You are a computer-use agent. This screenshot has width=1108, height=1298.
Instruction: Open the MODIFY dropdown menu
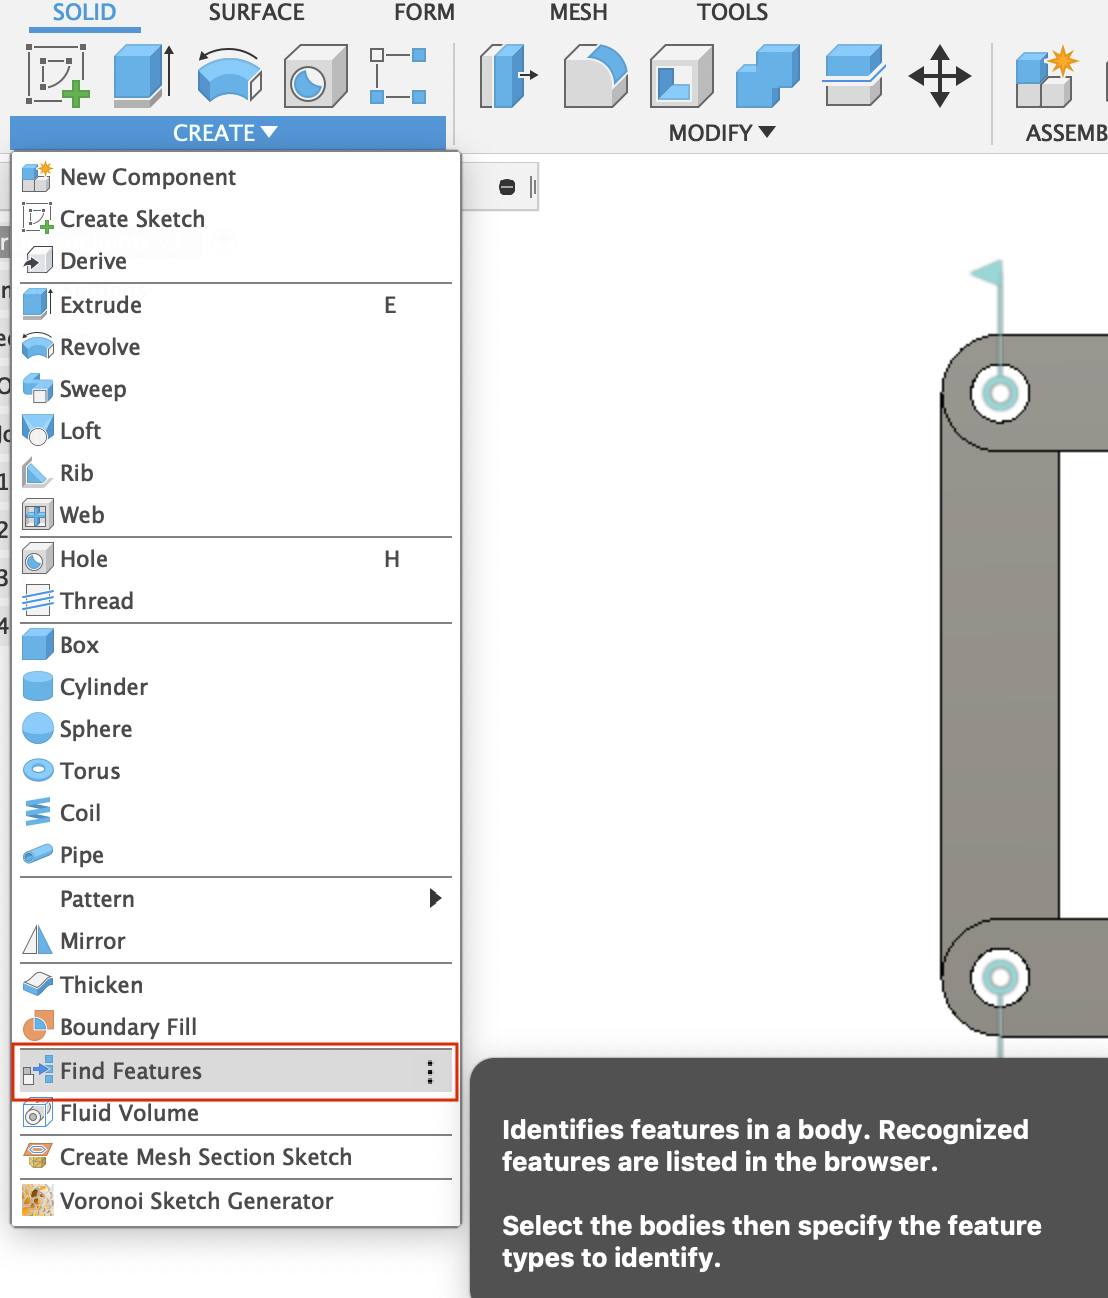tap(722, 133)
